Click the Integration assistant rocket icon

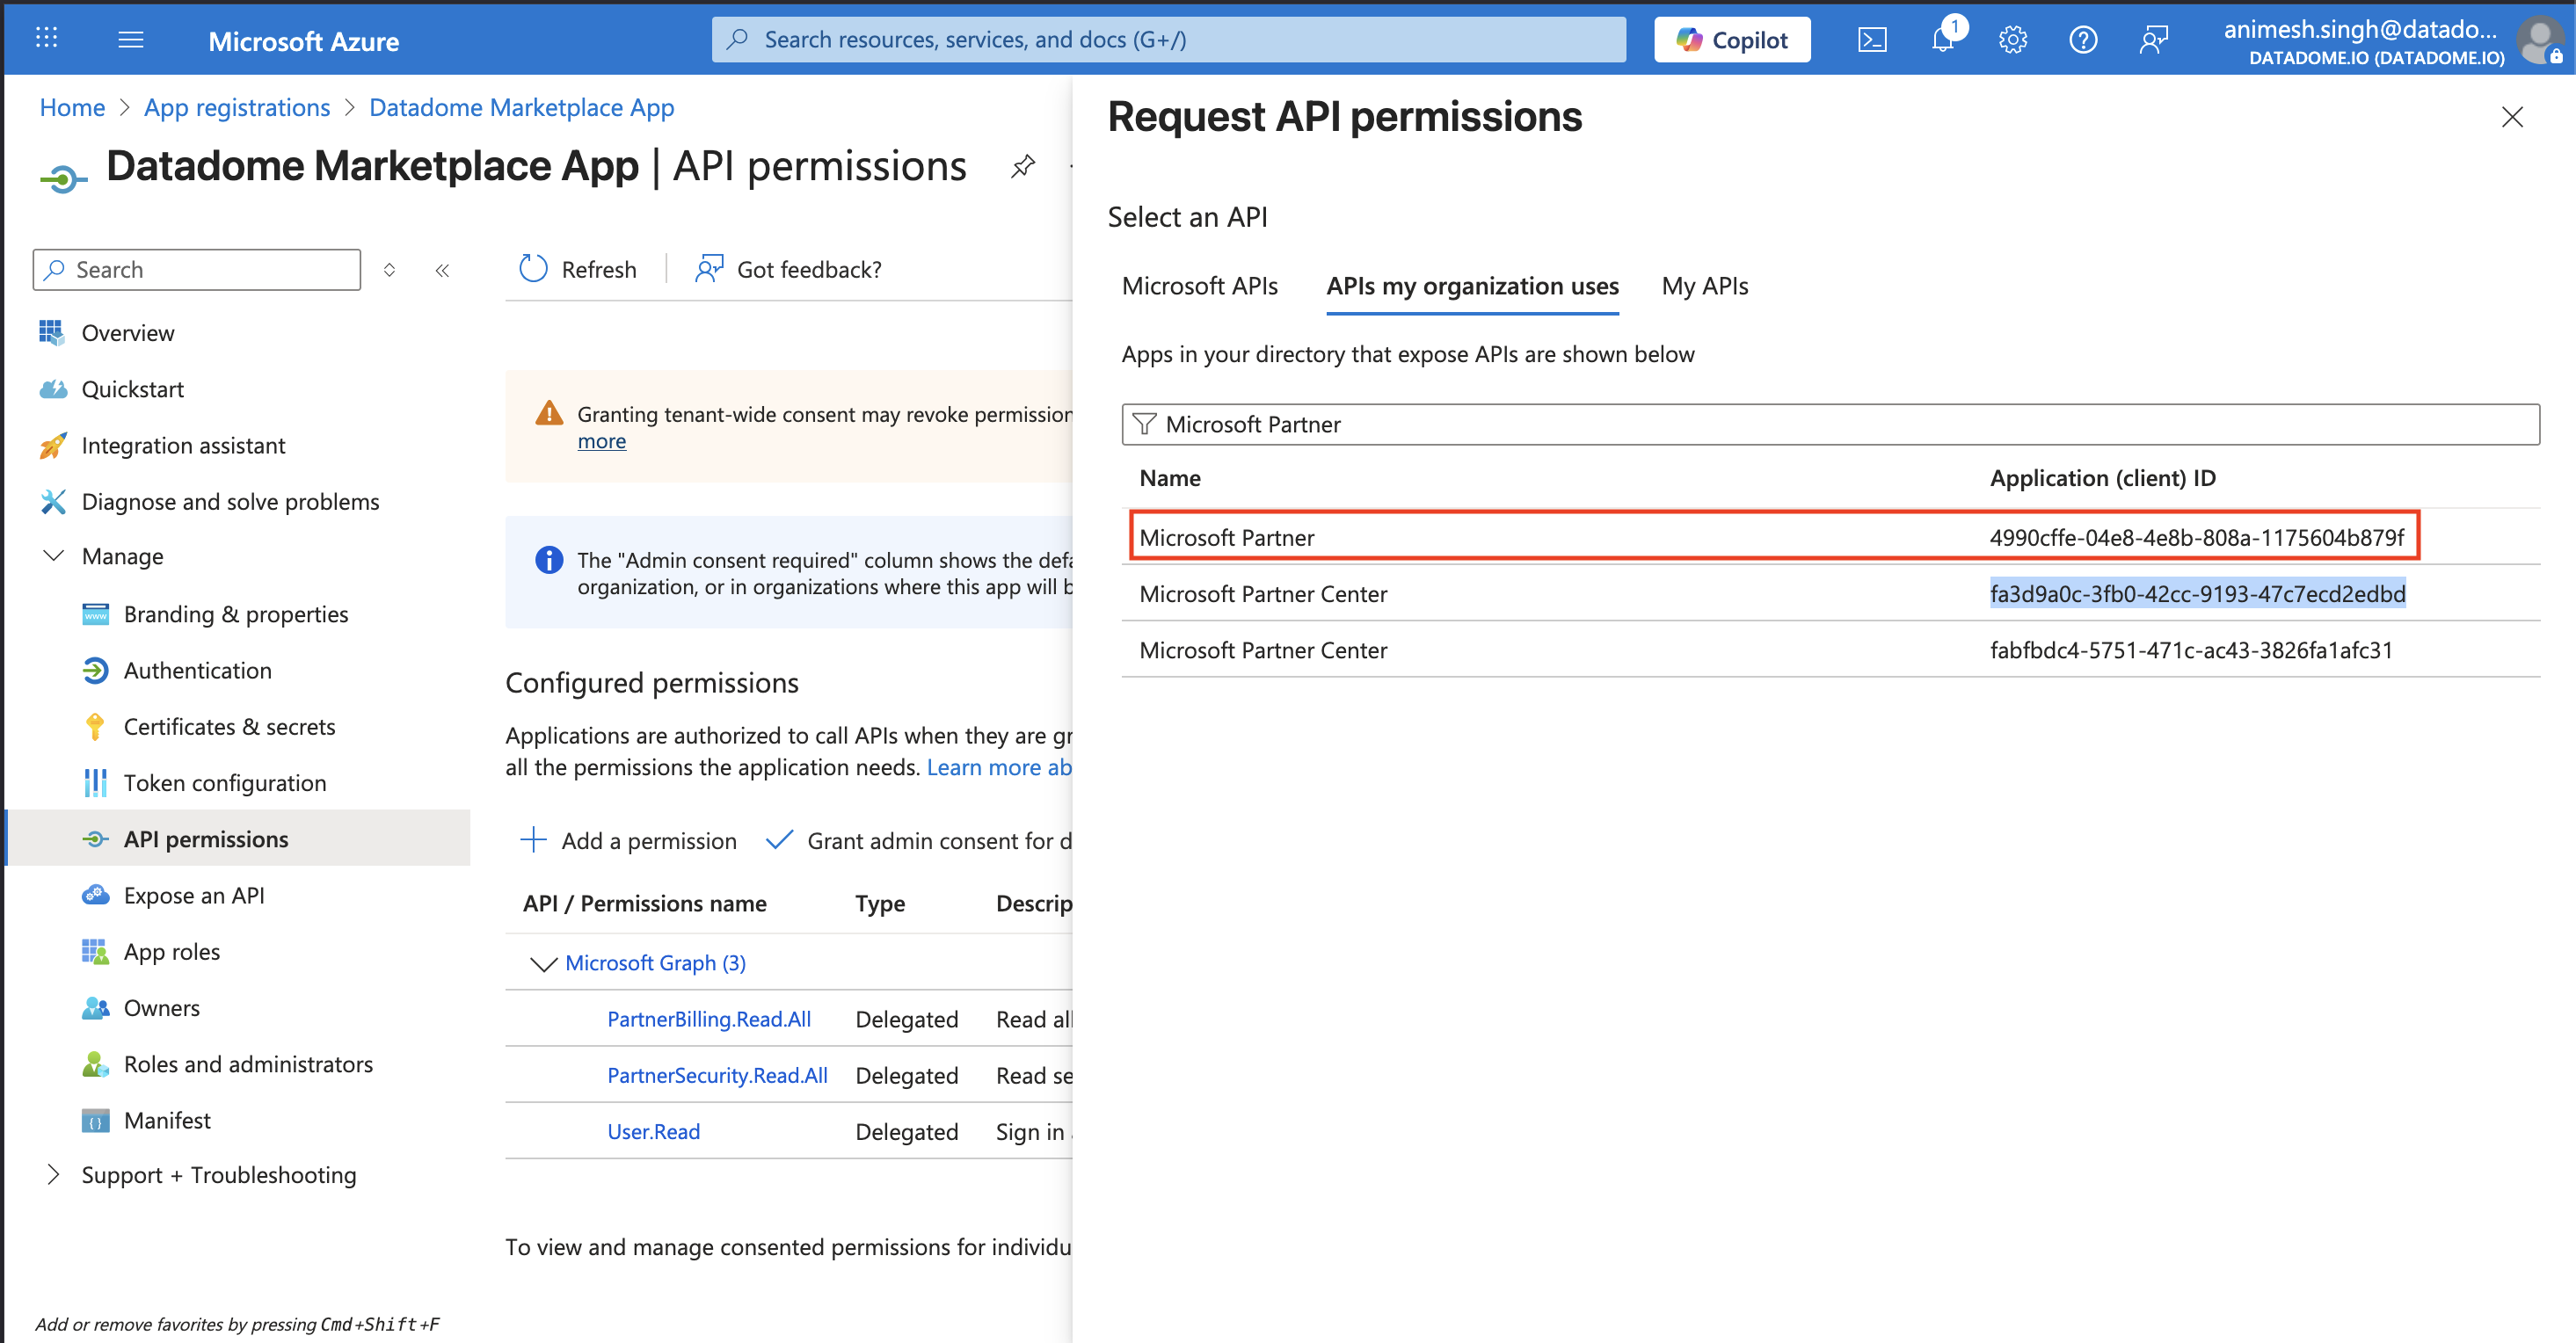52,445
